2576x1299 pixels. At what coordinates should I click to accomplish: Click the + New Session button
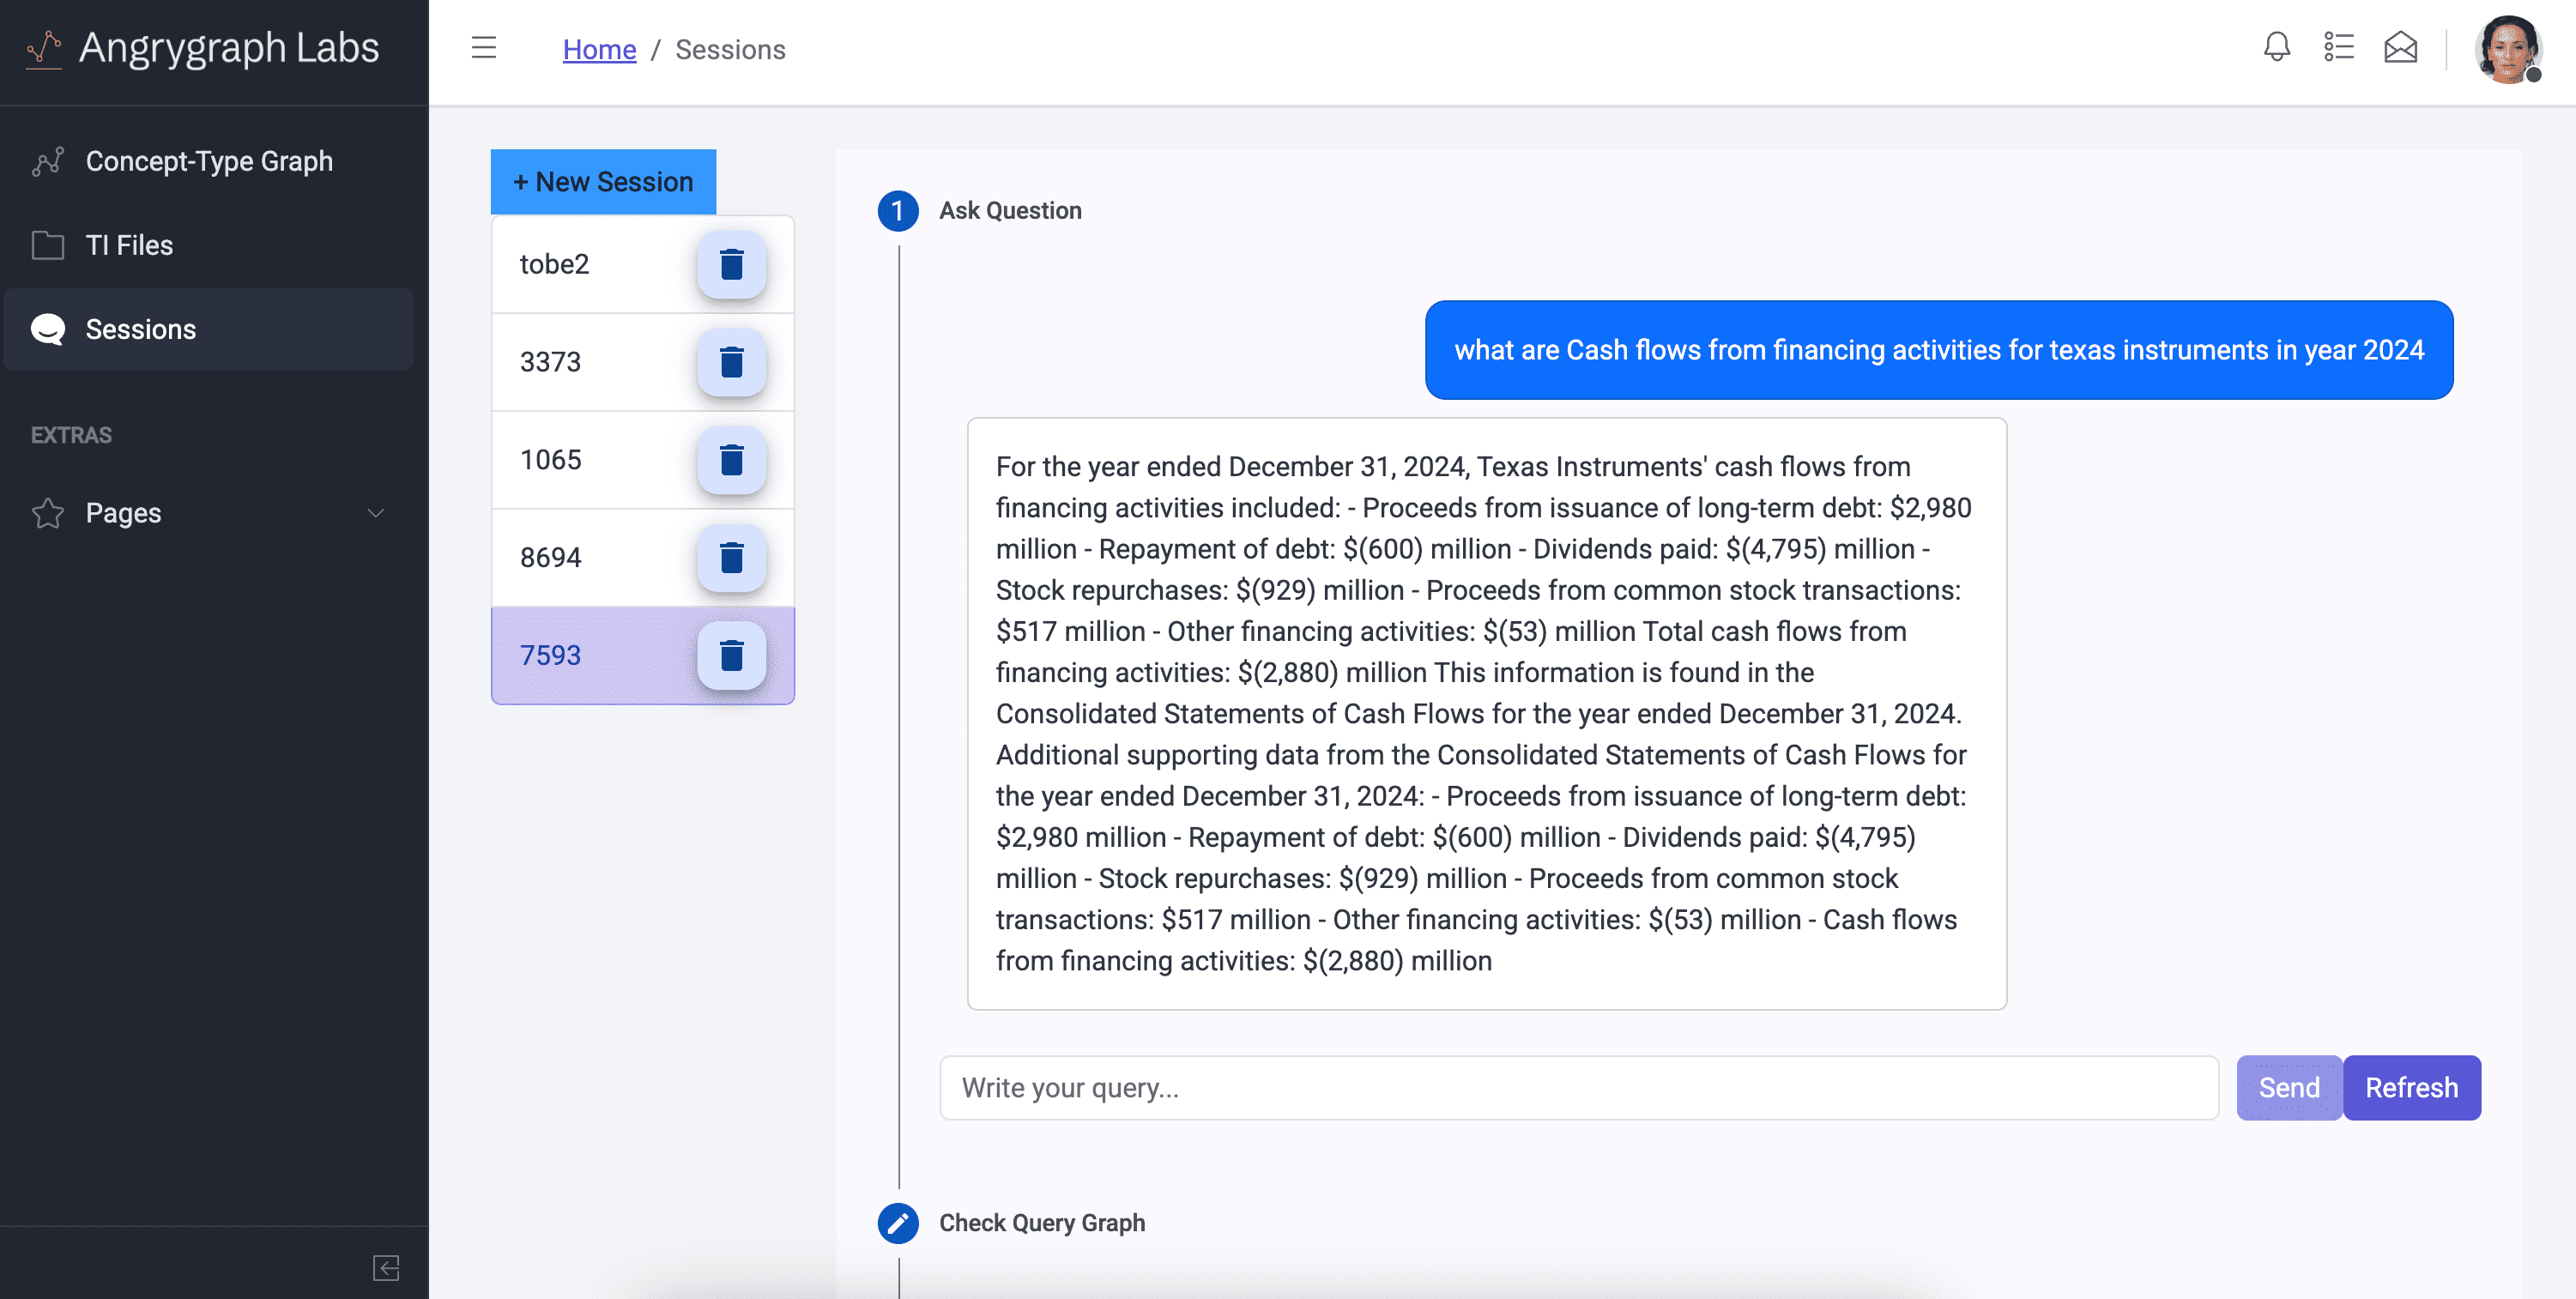point(602,181)
